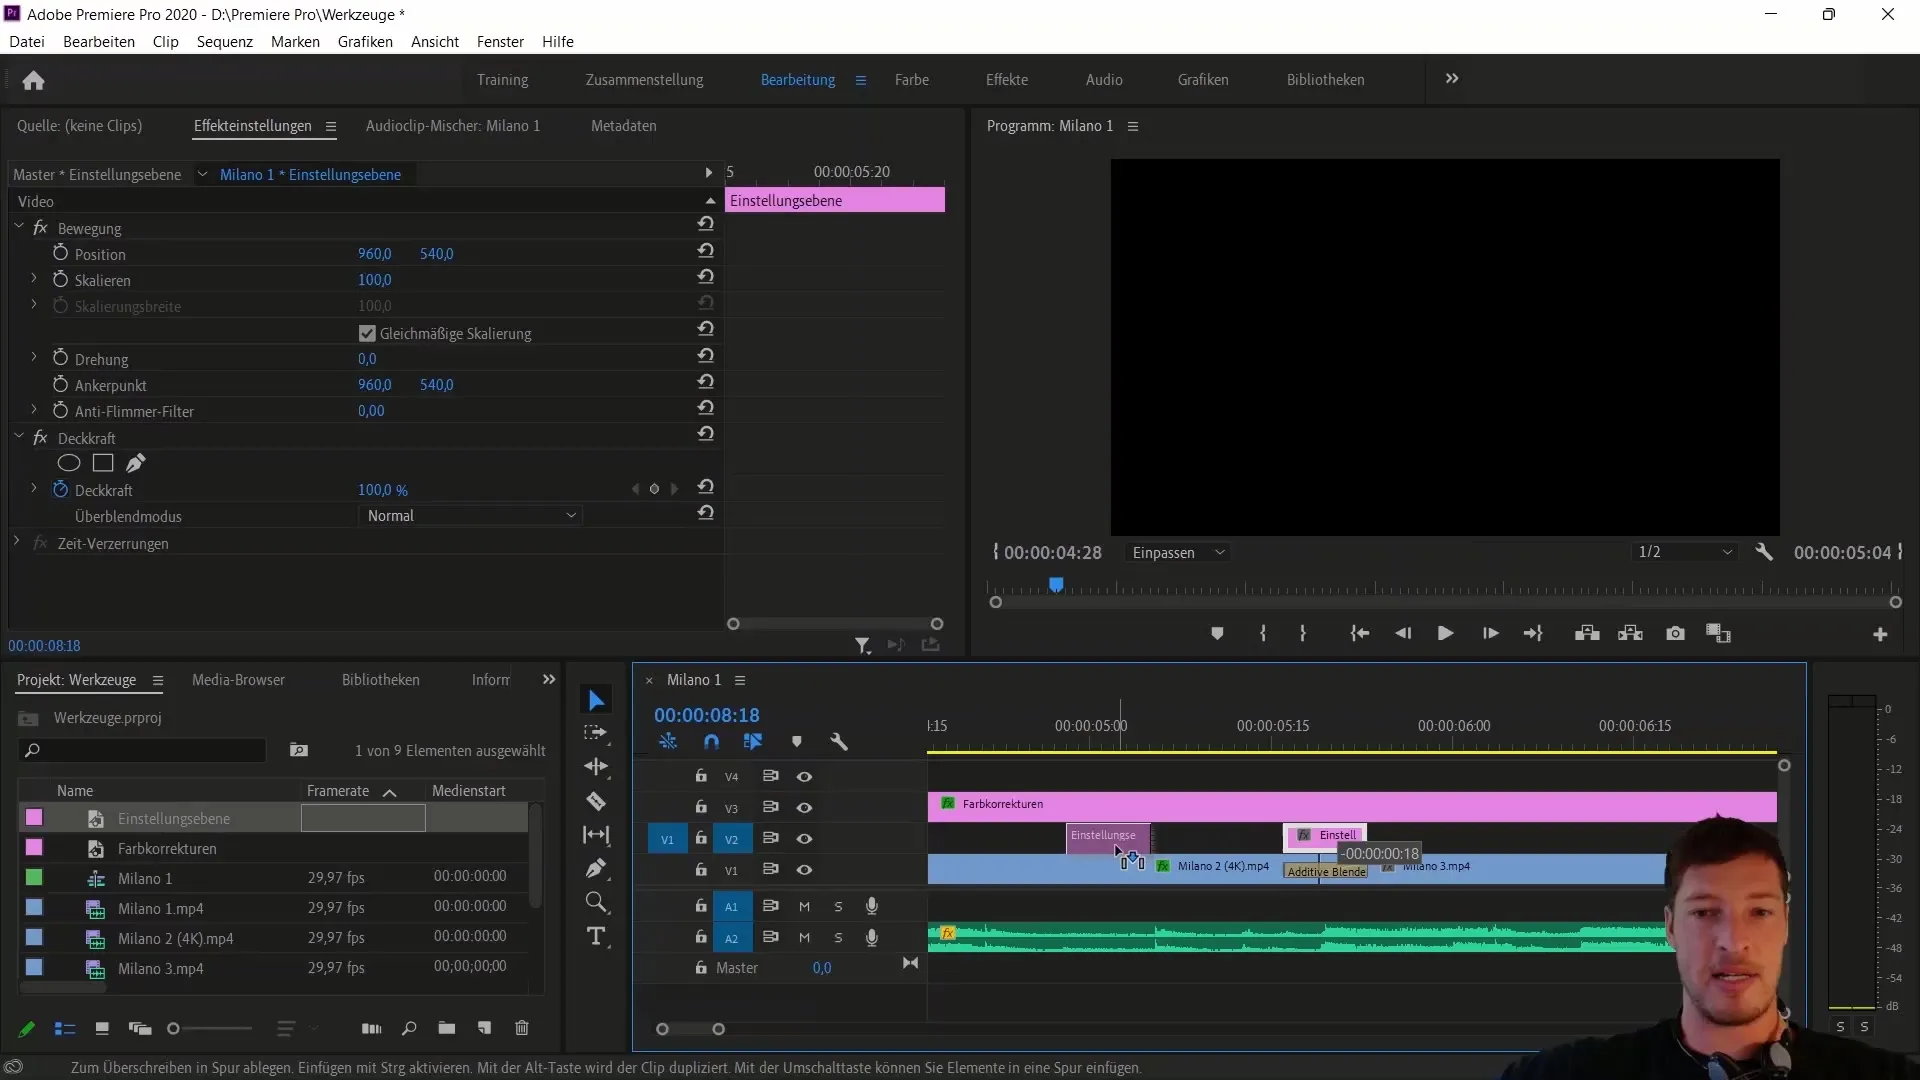Viewport: 1920px width, 1080px height.
Task: Toggle Snap in timeline
Action: click(x=711, y=742)
